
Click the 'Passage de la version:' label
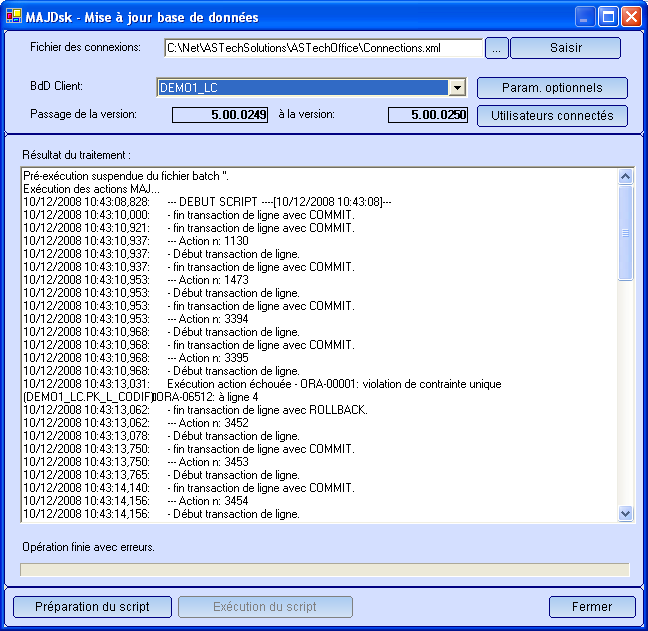(x=83, y=114)
